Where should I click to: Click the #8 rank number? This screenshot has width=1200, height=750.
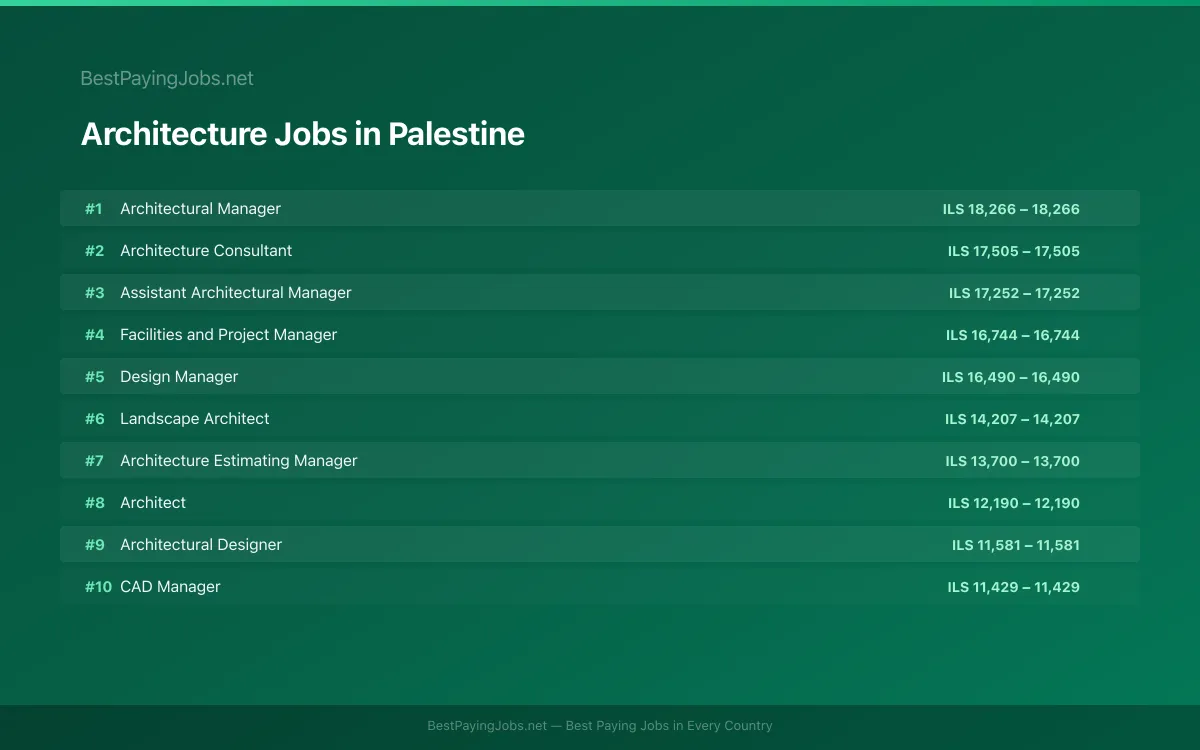tap(94, 503)
